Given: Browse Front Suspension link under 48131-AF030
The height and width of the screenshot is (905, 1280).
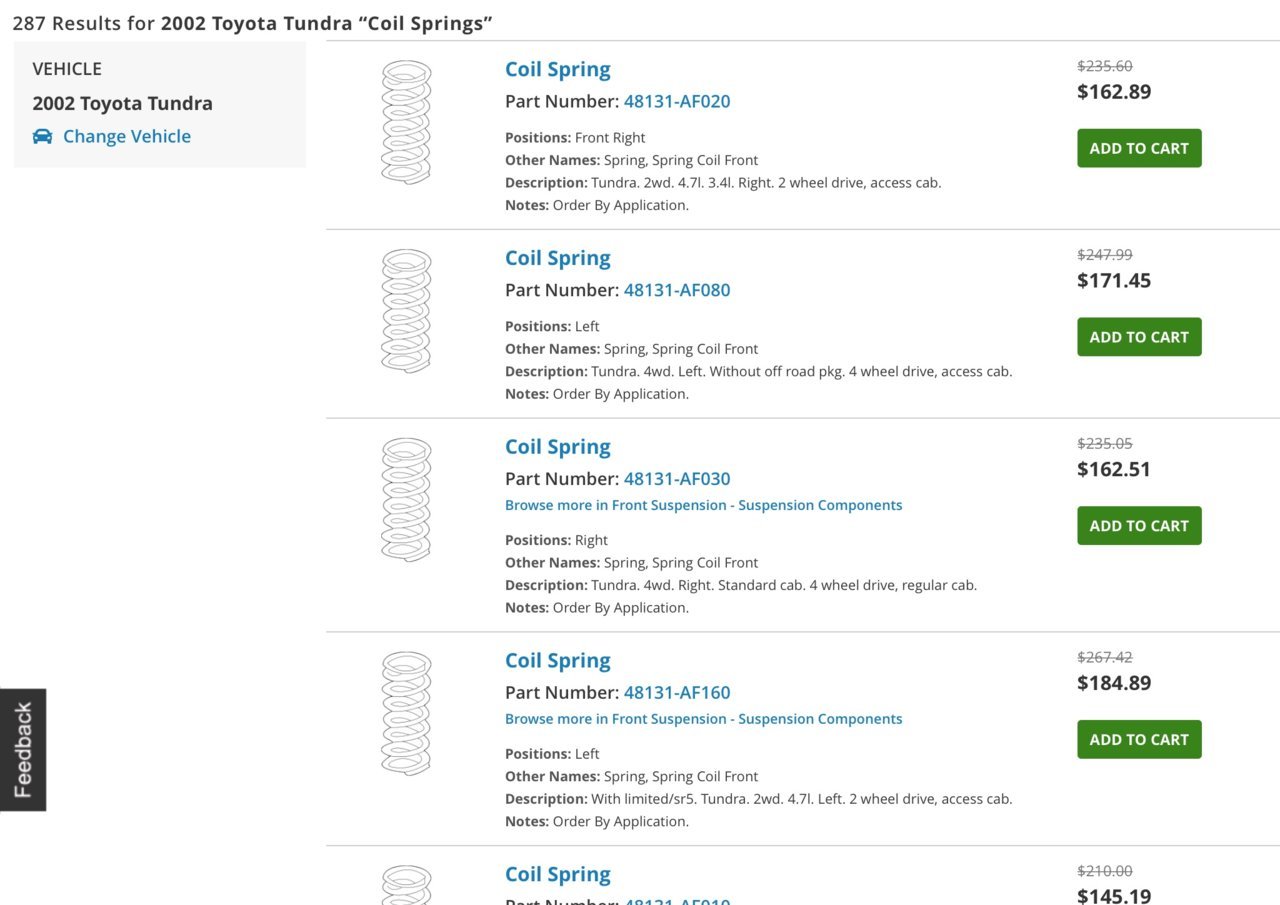Looking at the screenshot, I should coord(703,505).
